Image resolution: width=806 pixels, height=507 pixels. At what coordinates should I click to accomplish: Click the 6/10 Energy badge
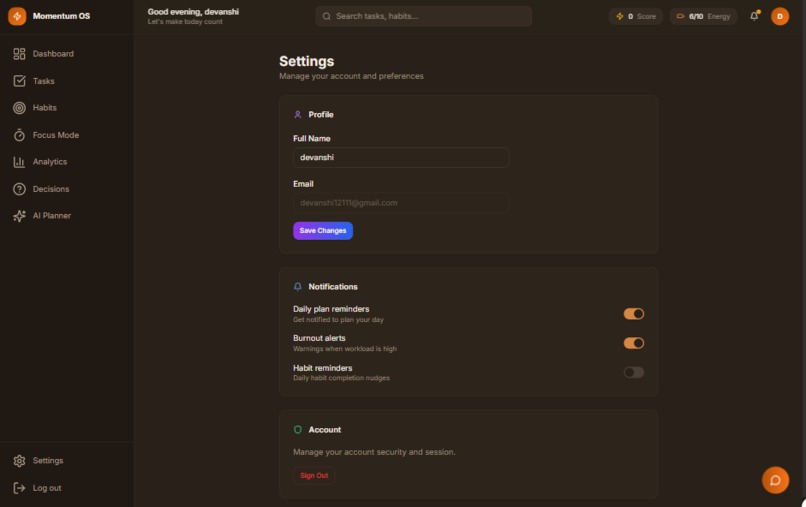[x=703, y=16]
